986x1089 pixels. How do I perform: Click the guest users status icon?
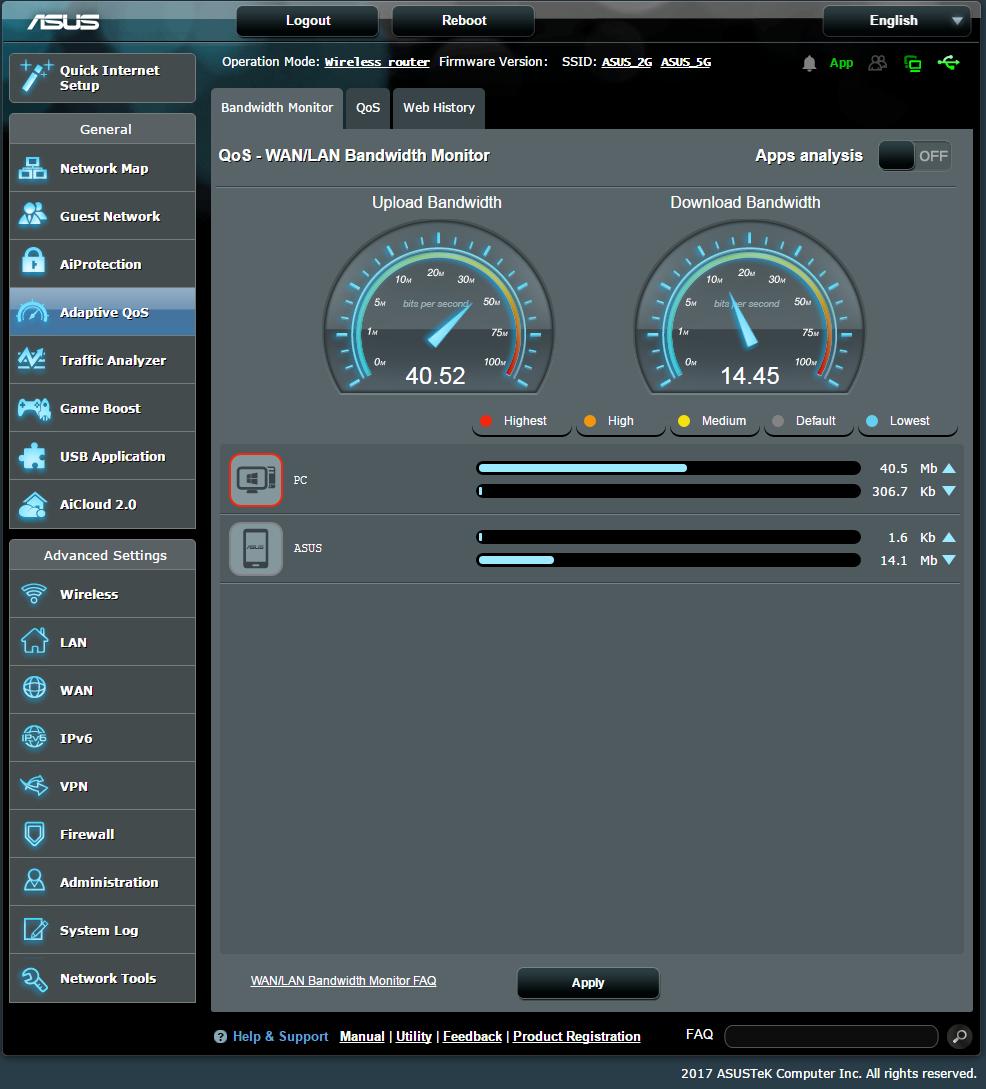click(878, 63)
